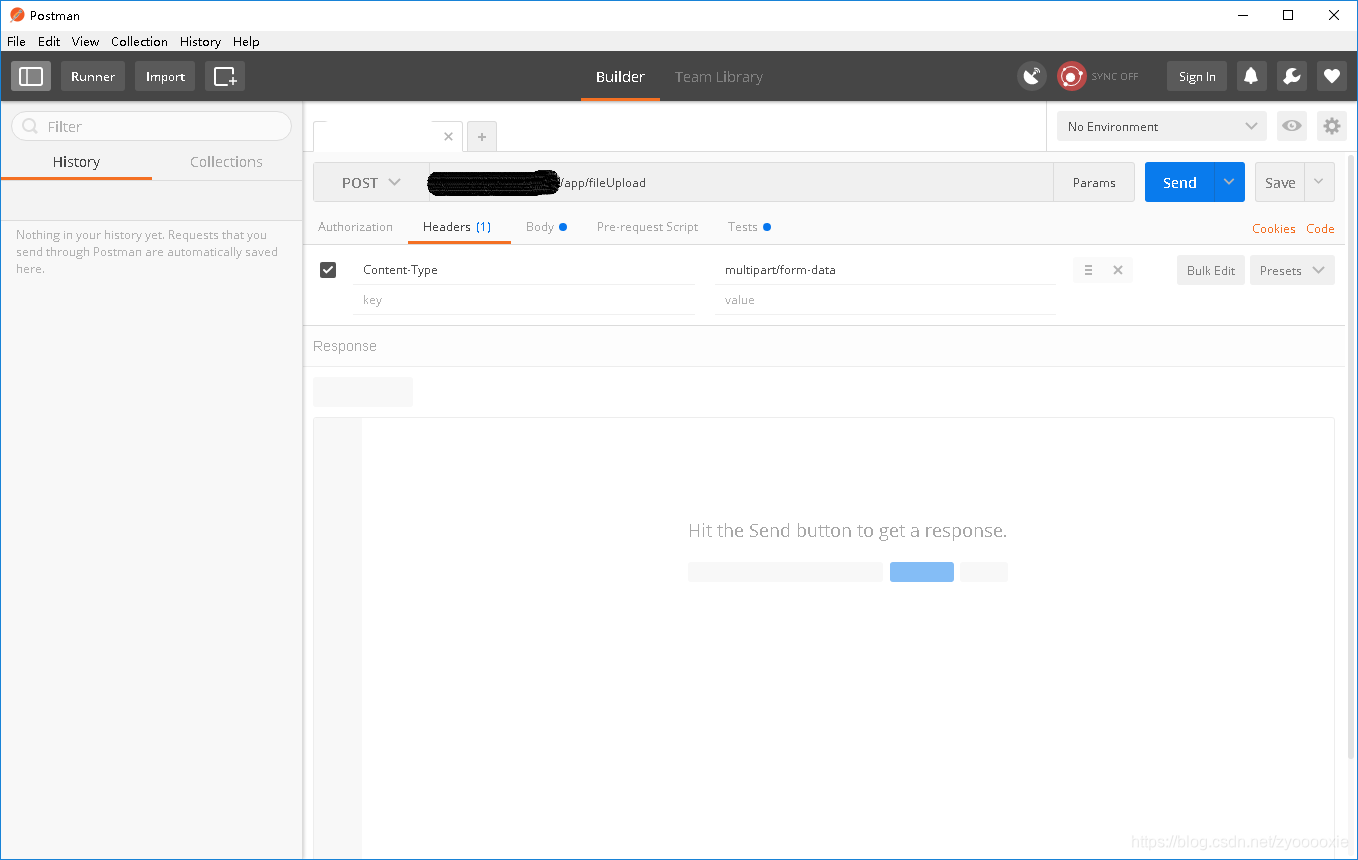Select the sidebar History tab

(76, 161)
